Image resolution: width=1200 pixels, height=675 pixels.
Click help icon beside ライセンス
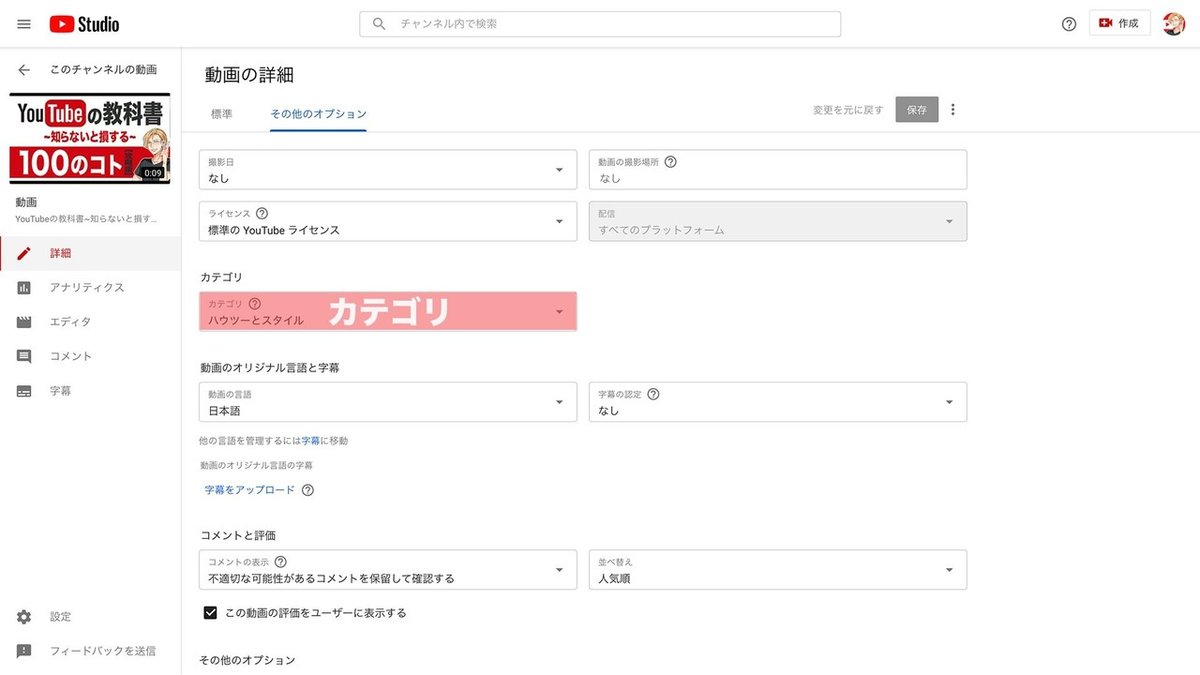(x=262, y=213)
